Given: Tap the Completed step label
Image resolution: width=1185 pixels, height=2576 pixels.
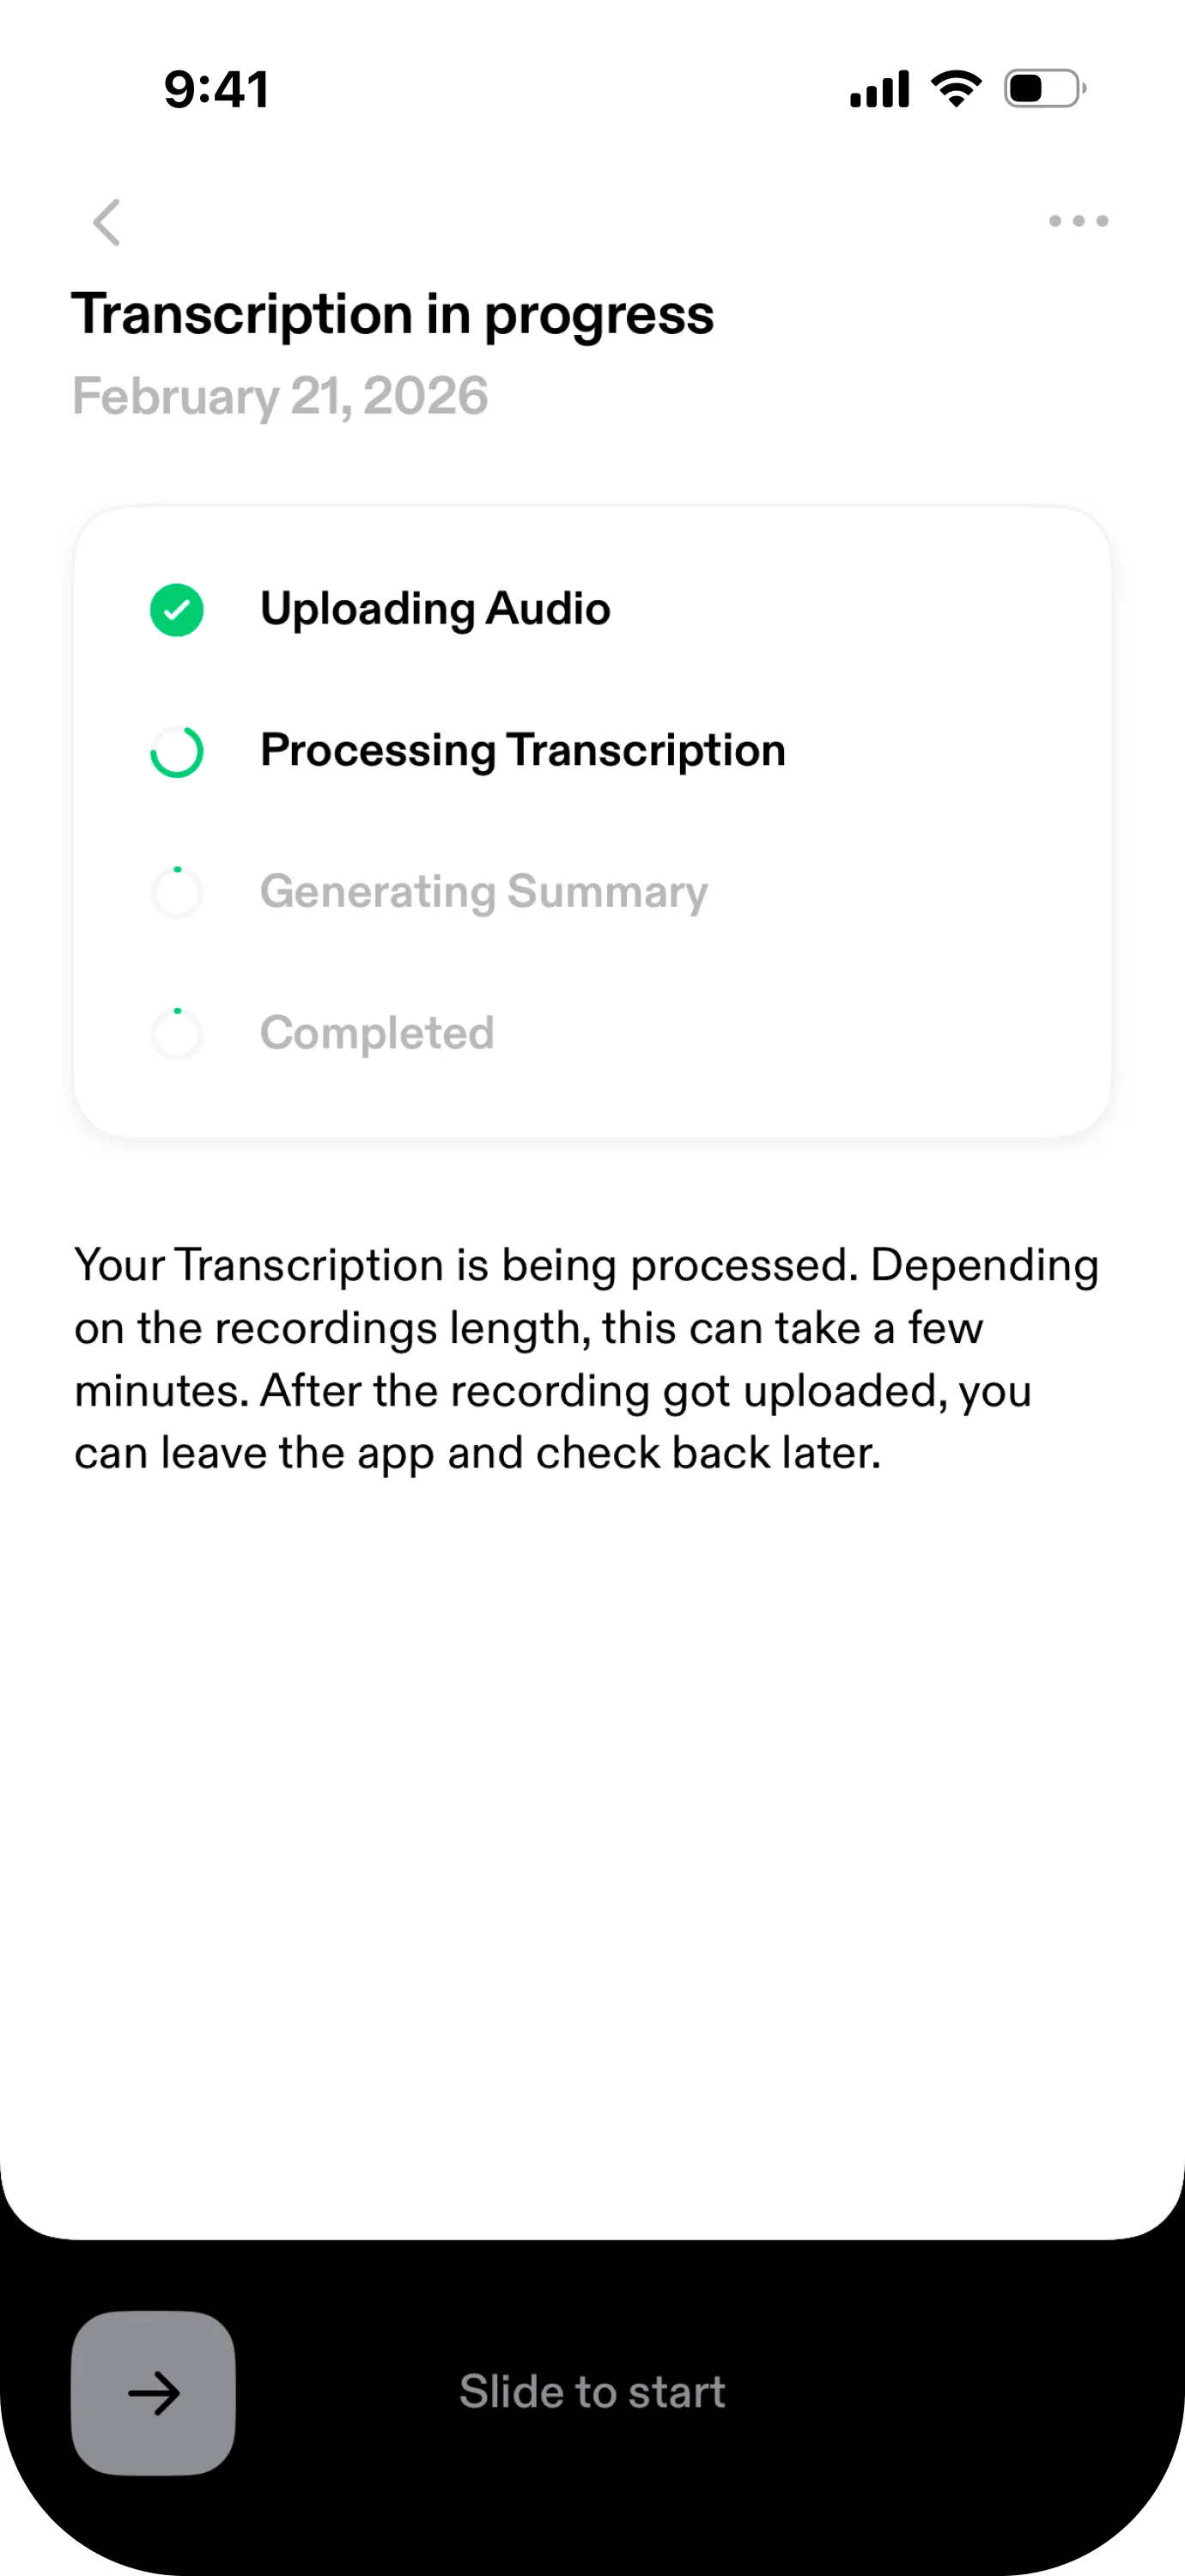Looking at the screenshot, I should click(377, 1033).
